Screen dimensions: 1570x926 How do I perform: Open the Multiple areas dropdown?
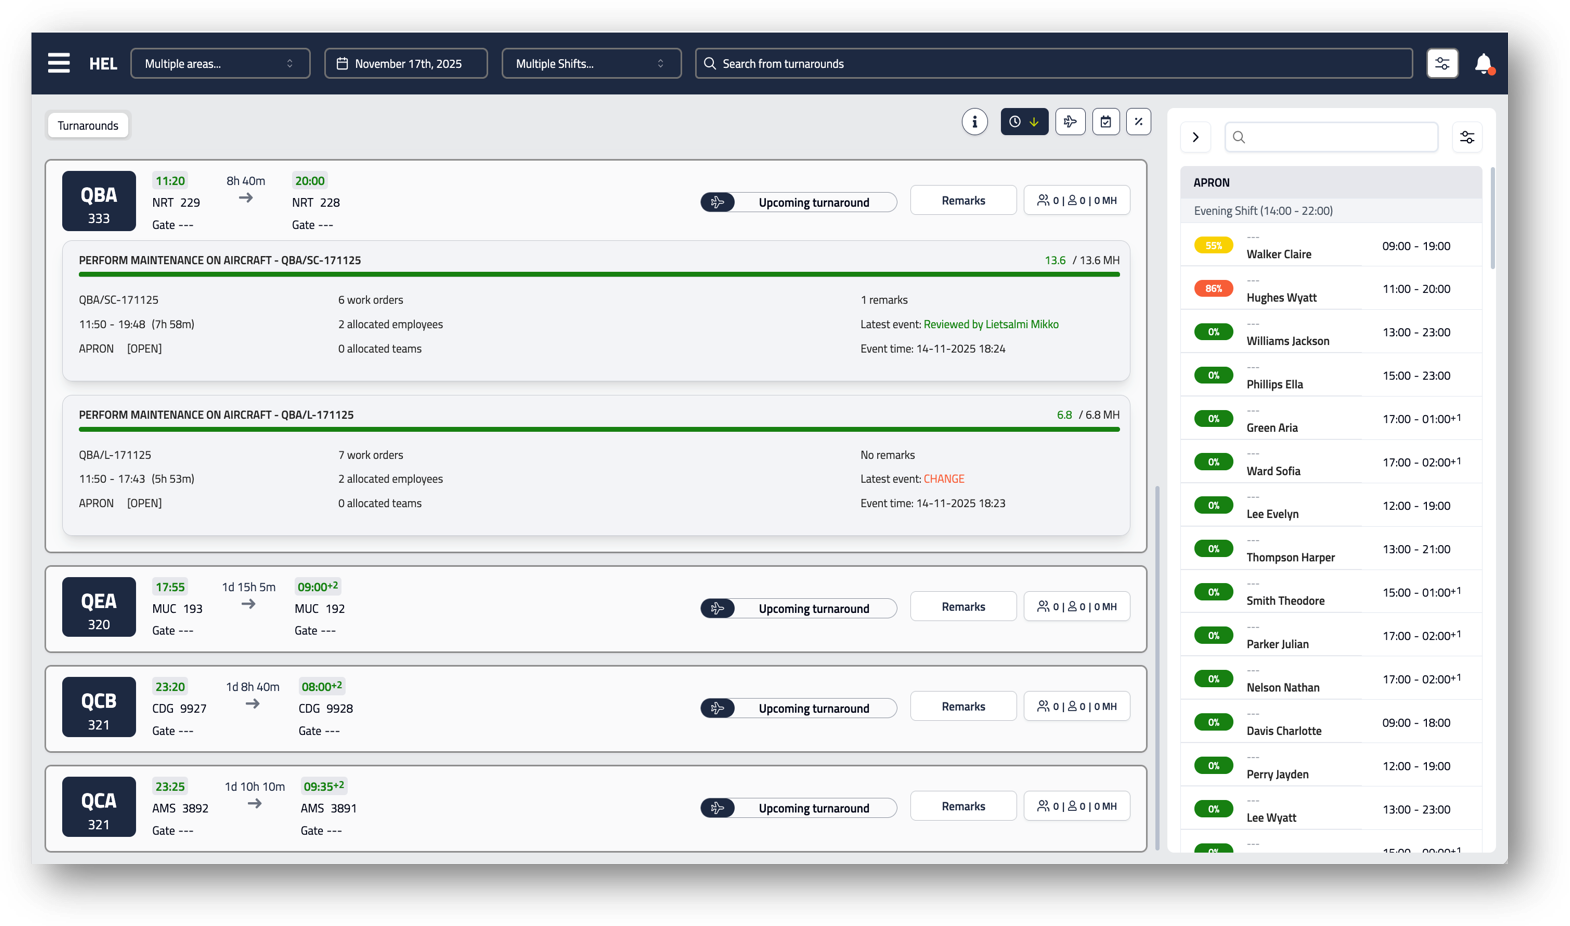coord(220,63)
